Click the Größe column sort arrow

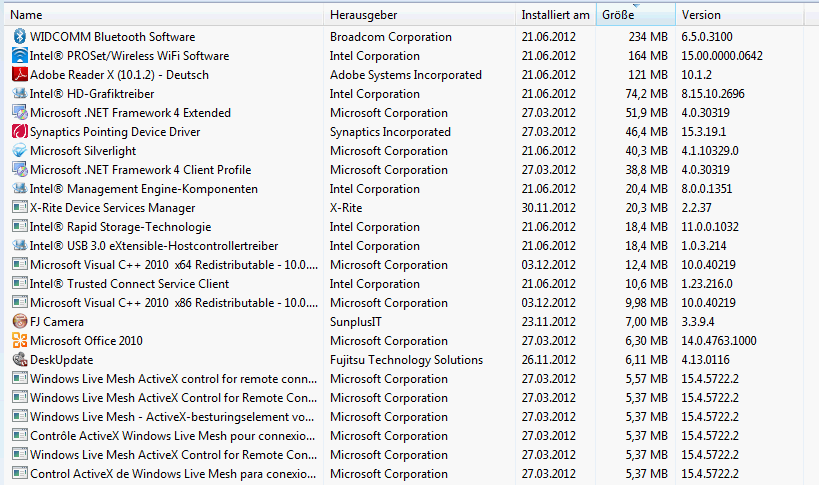(x=636, y=7)
